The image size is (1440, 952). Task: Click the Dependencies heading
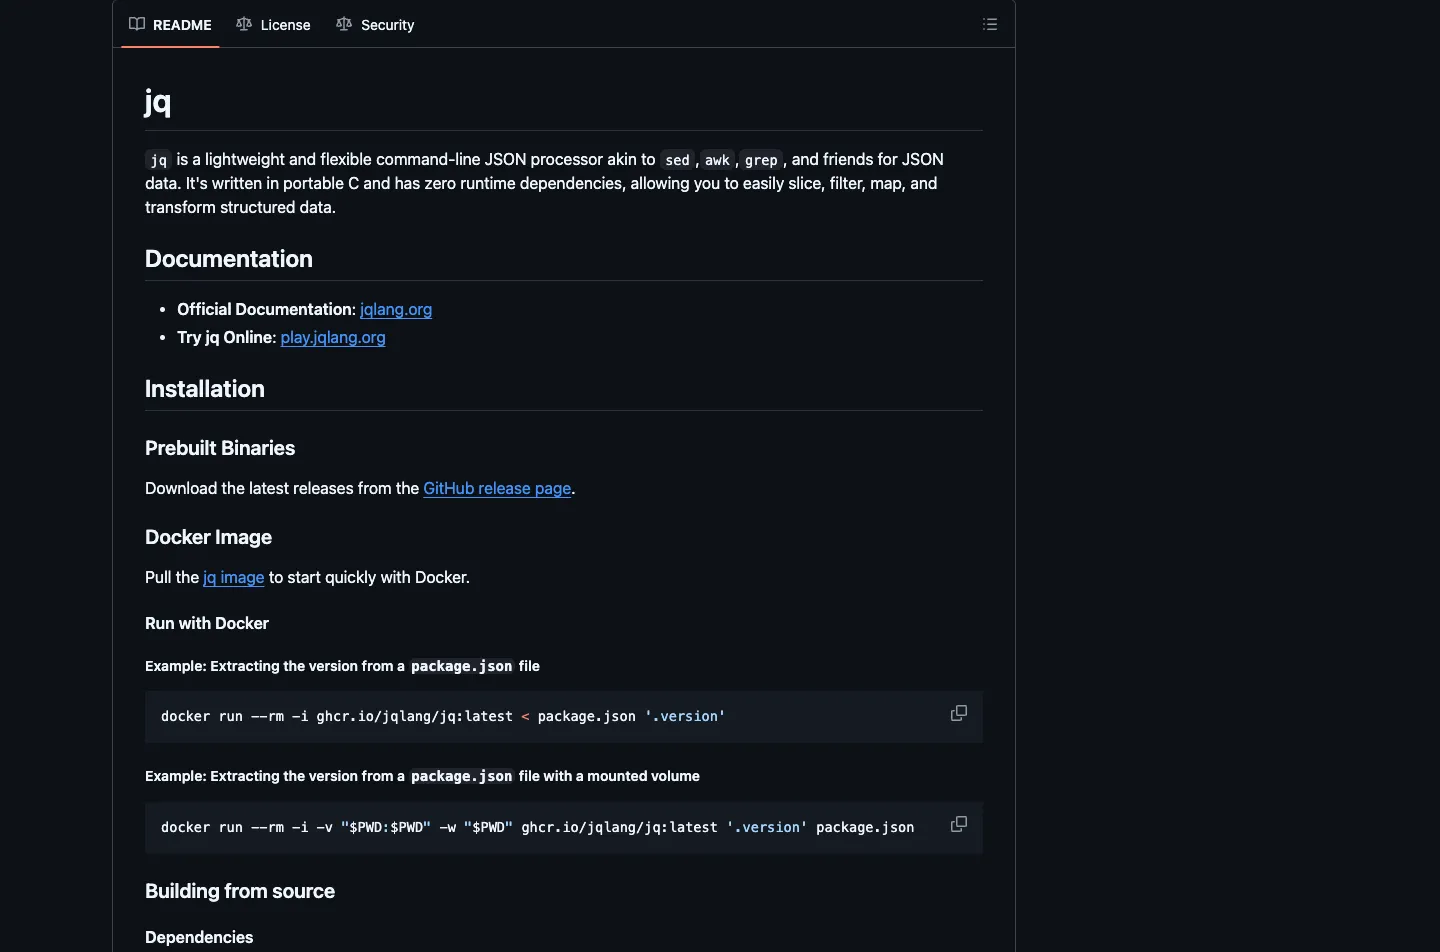click(199, 937)
